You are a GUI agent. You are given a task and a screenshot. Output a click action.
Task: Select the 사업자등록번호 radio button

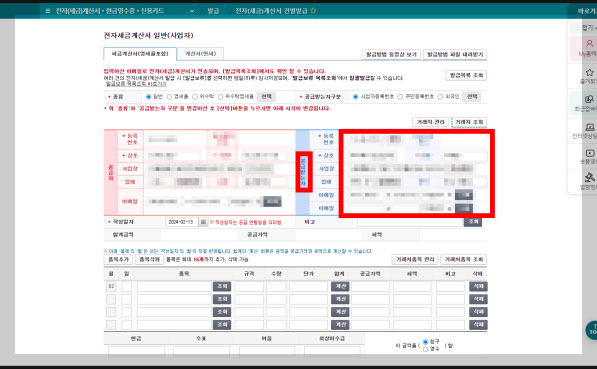coord(356,97)
